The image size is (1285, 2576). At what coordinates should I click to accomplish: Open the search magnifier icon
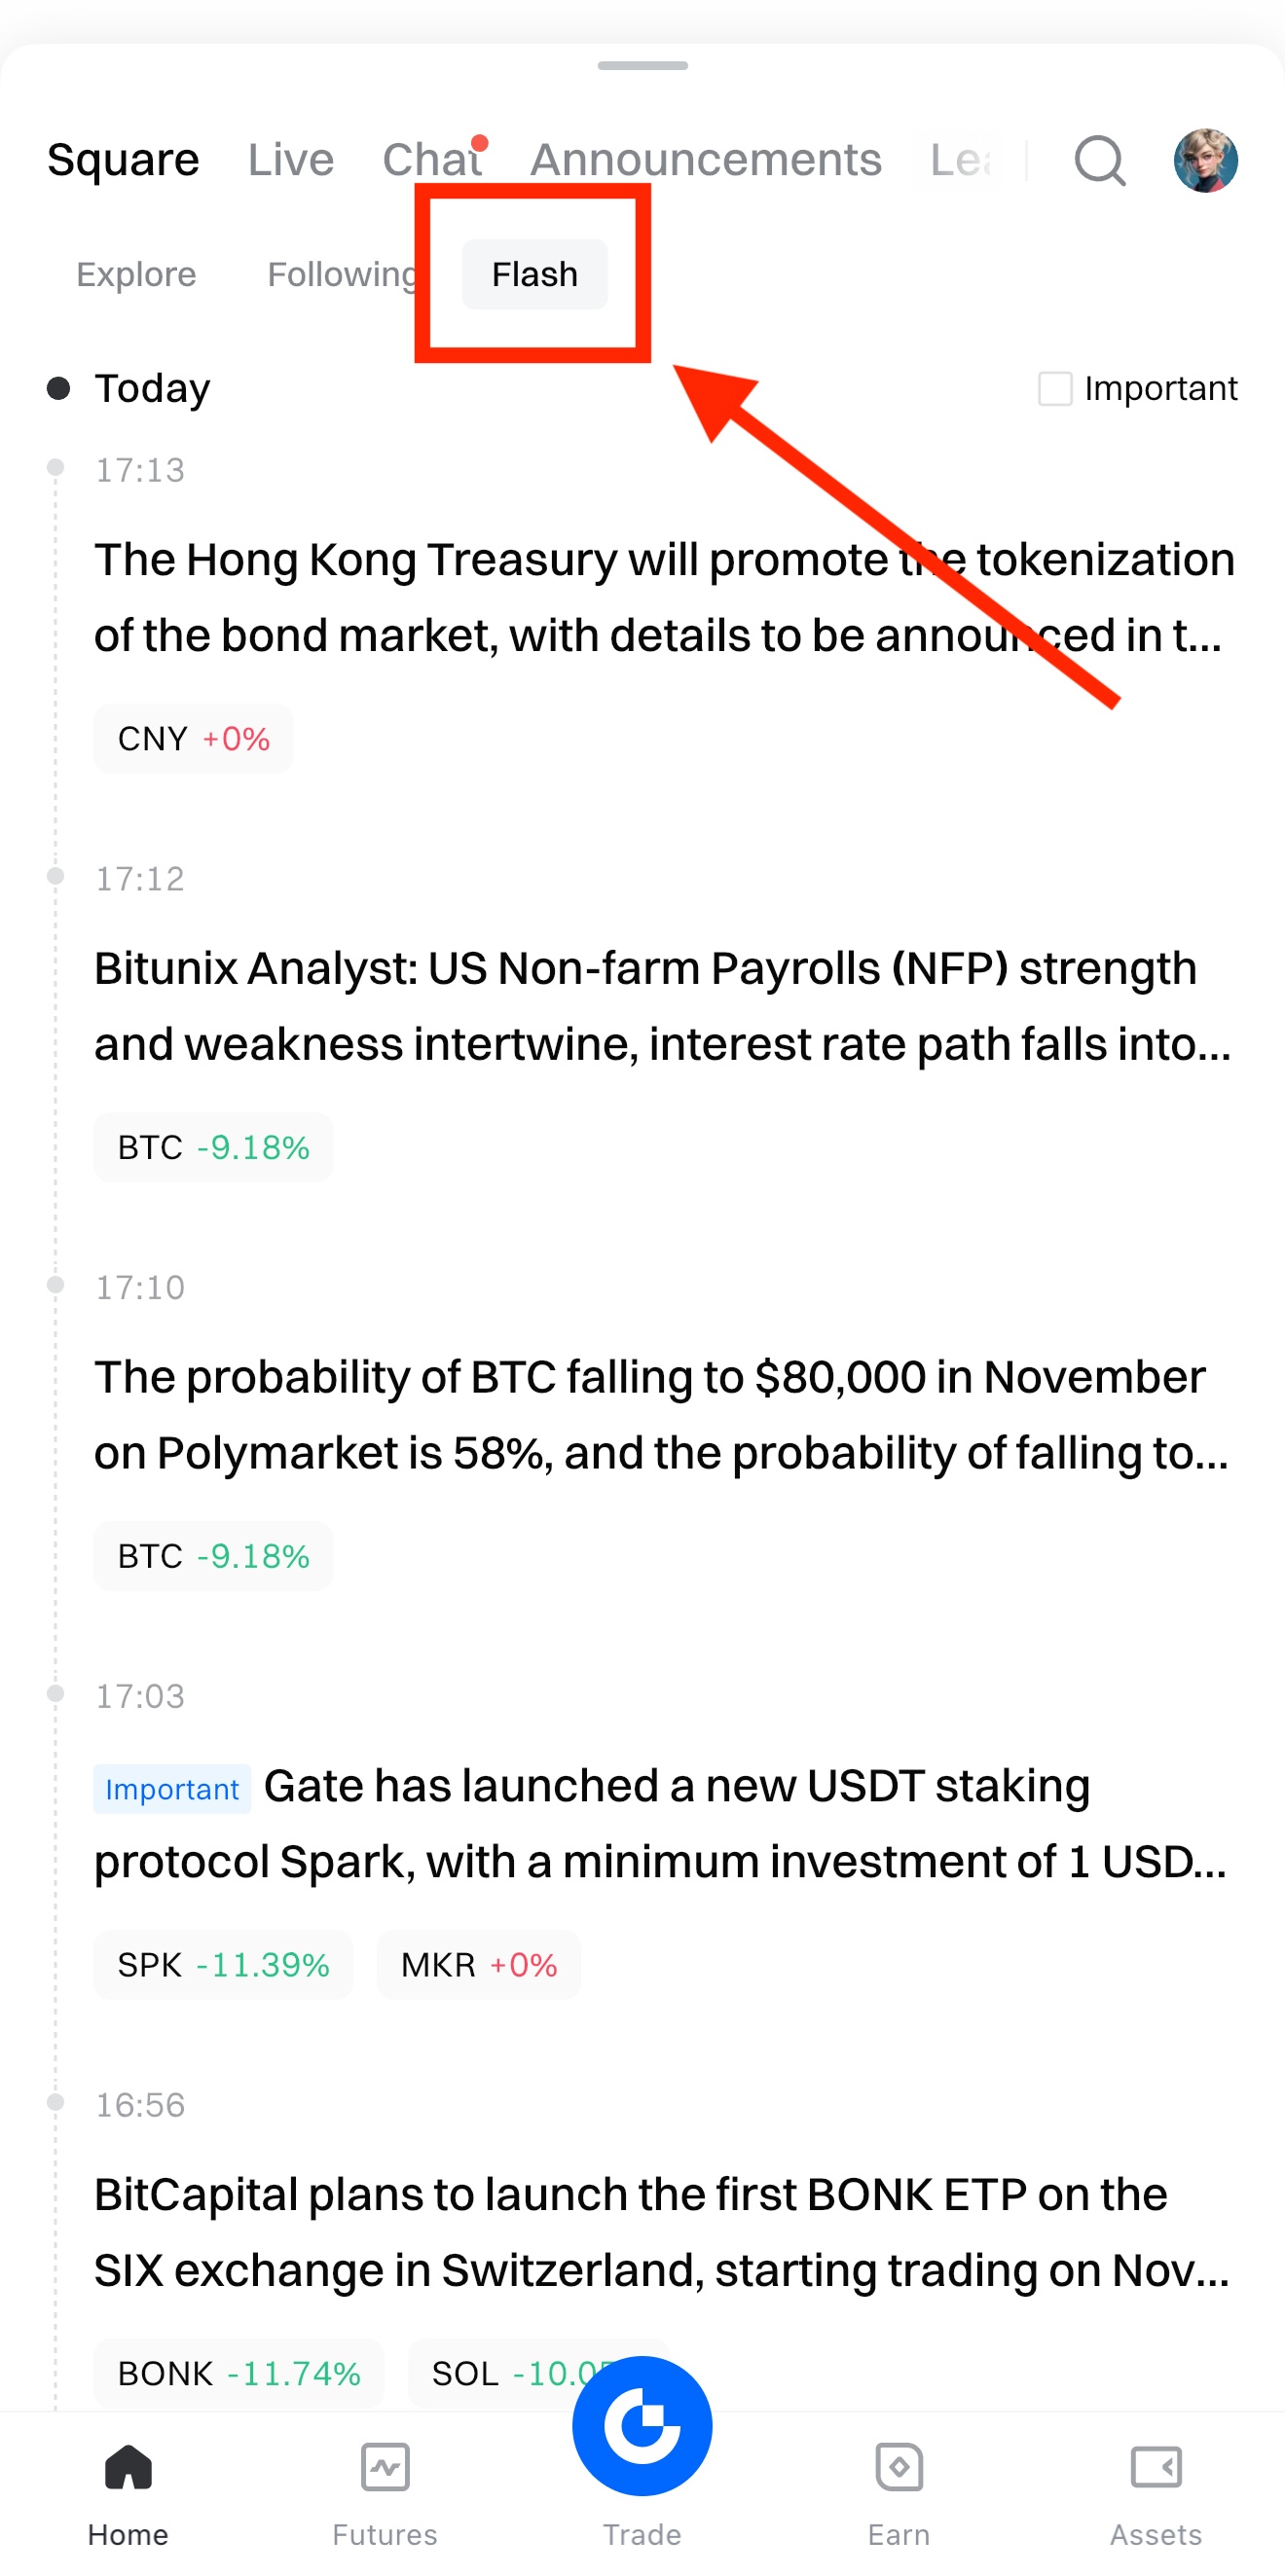pos(1099,160)
